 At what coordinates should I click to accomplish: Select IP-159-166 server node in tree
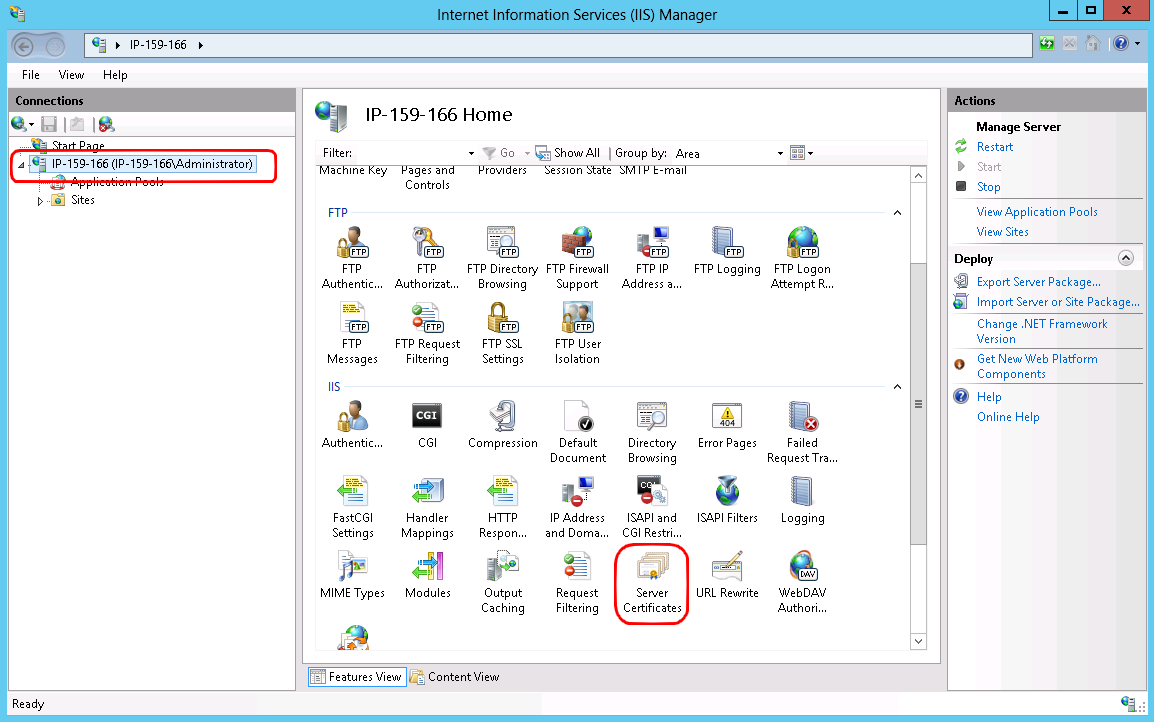[152, 163]
